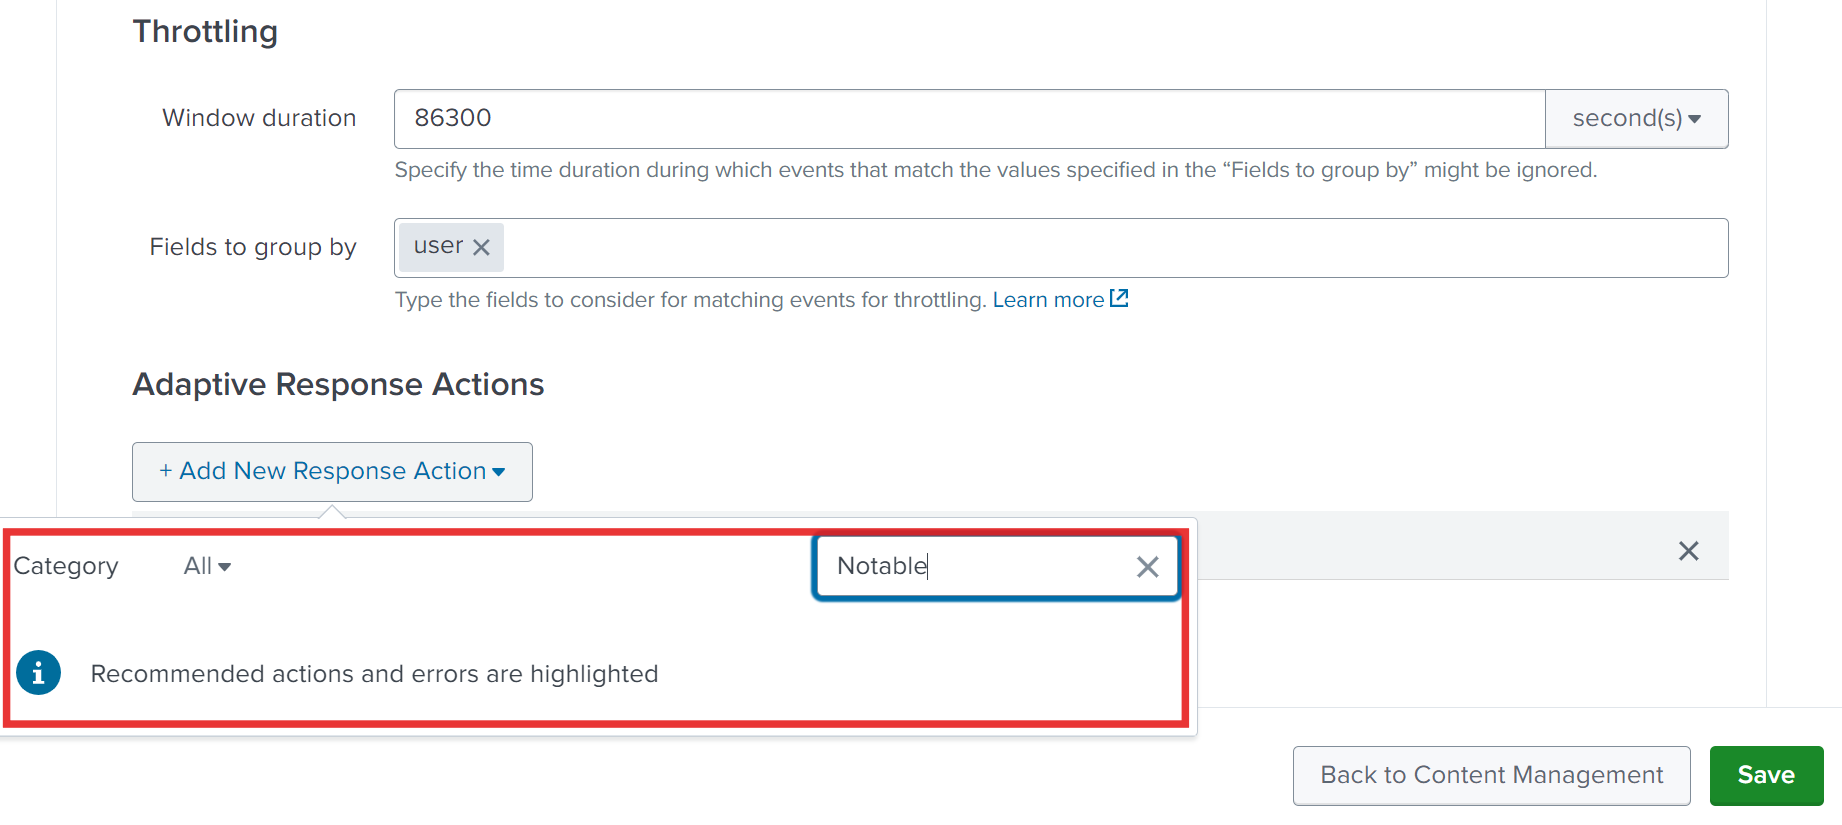Image resolution: width=1842 pixels, height=825 pixels.
Task: Click the blue info icon
Action: 39,673
